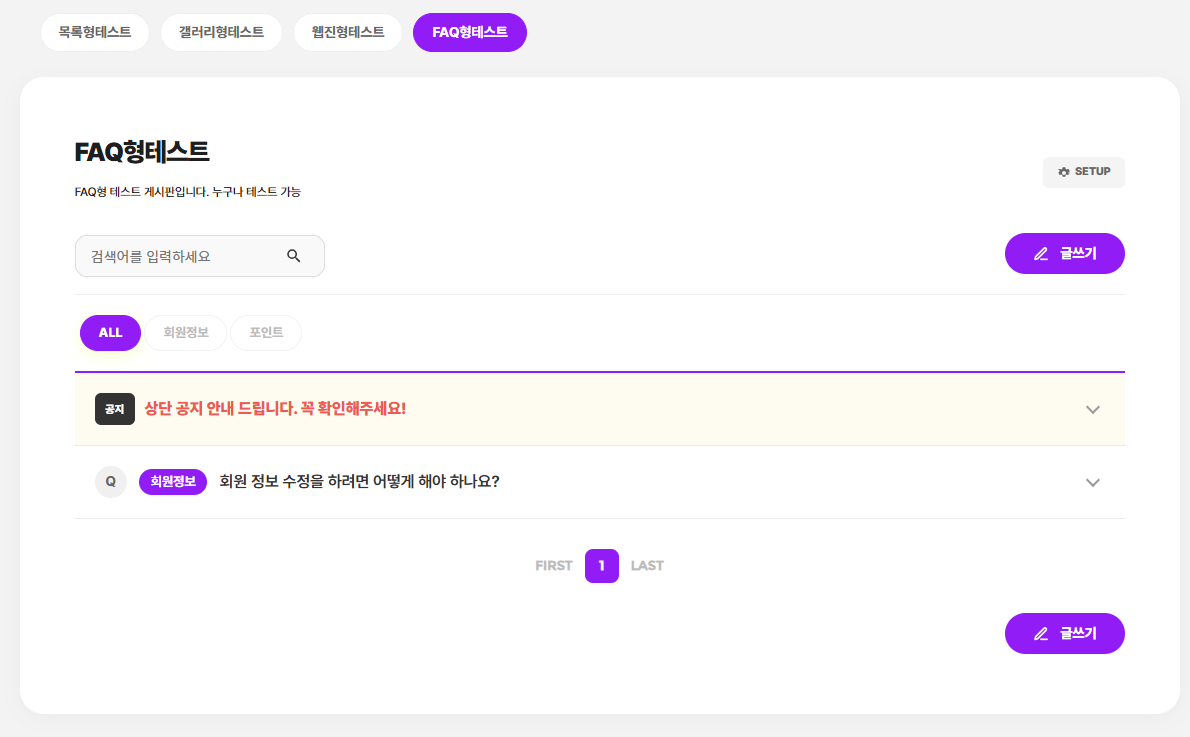Open the 목록형테스트 board tab
Viewport: 1190px width, 737px height.
95,32
